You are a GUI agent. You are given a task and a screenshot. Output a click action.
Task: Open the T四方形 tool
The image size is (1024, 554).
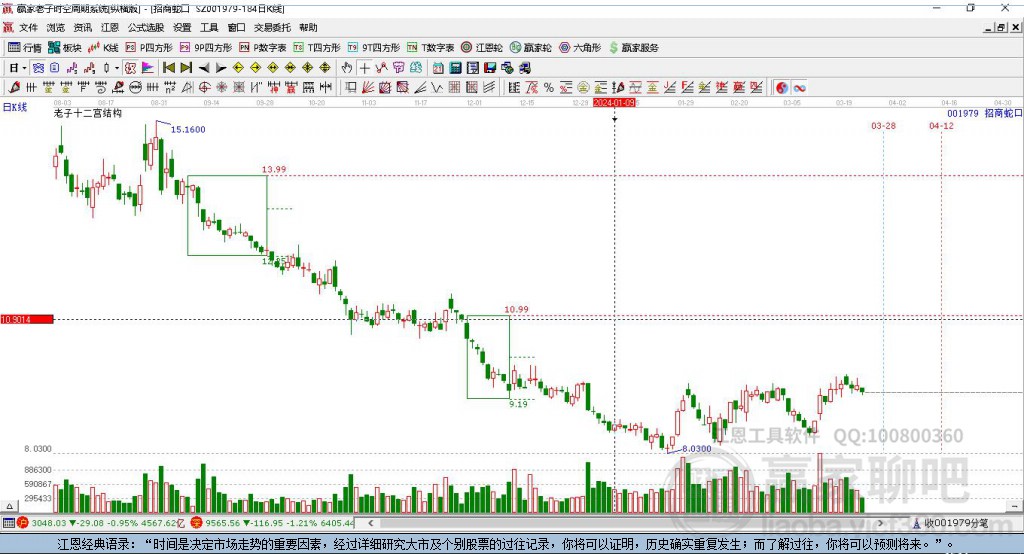pos(317,48)
